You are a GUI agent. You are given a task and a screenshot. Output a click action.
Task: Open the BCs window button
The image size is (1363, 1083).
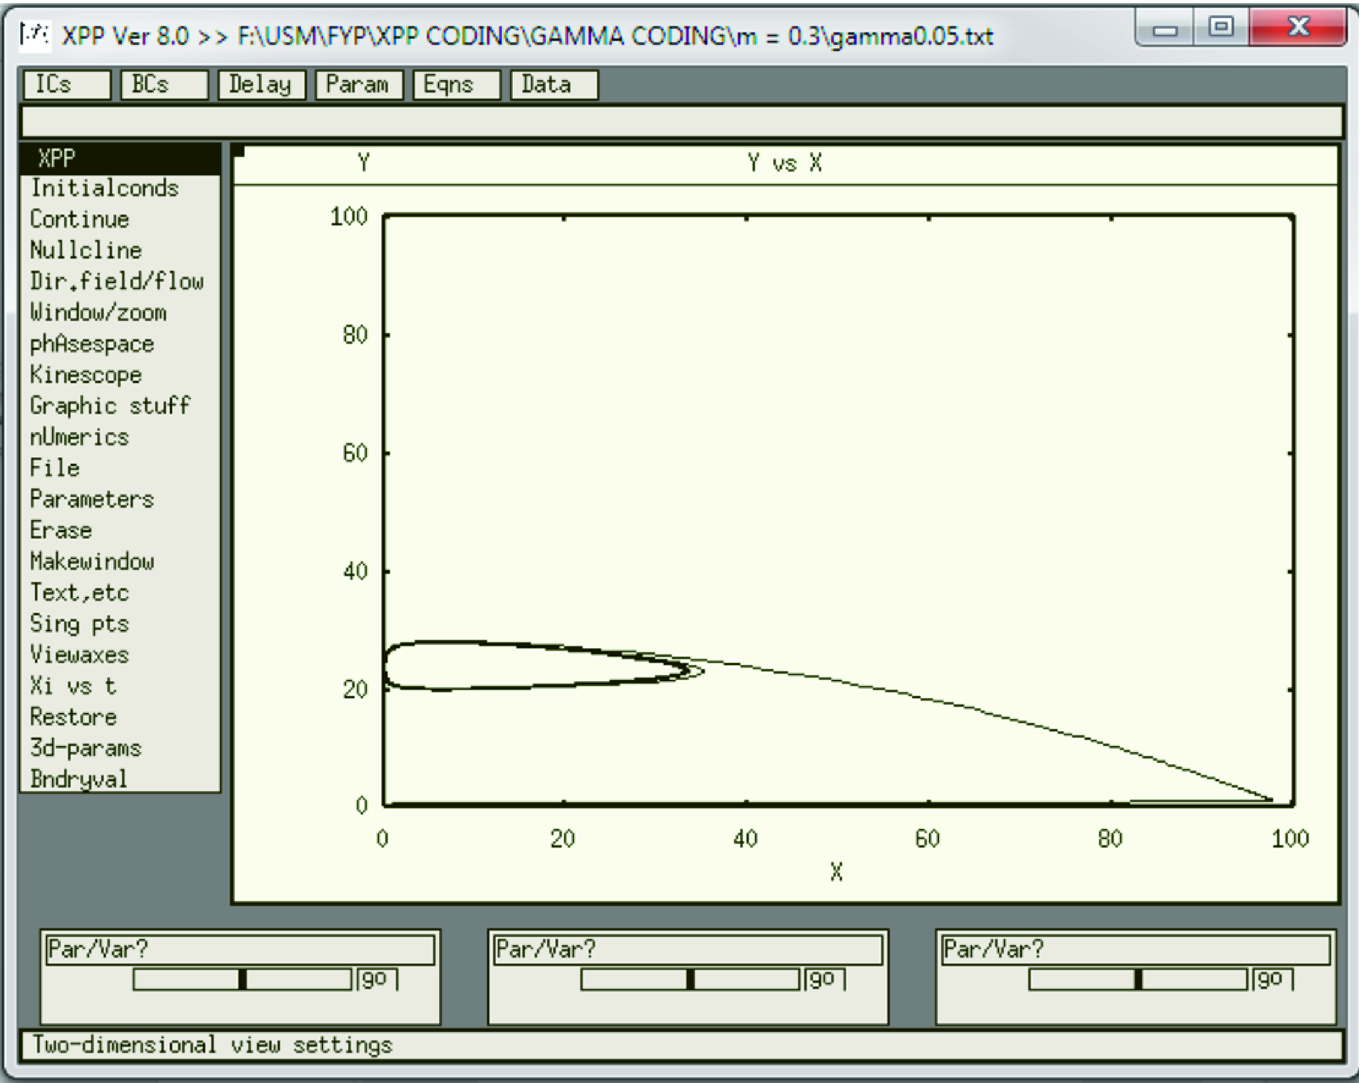point(163,85)
